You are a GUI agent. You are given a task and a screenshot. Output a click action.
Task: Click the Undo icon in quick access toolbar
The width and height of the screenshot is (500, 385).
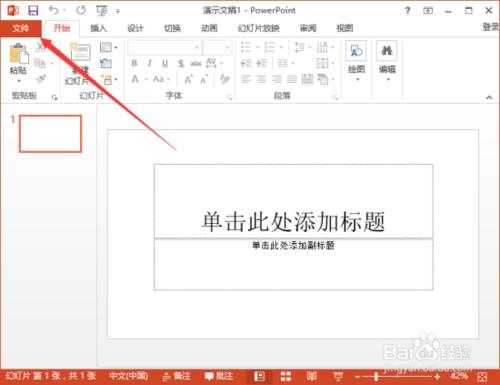[53, 11]
